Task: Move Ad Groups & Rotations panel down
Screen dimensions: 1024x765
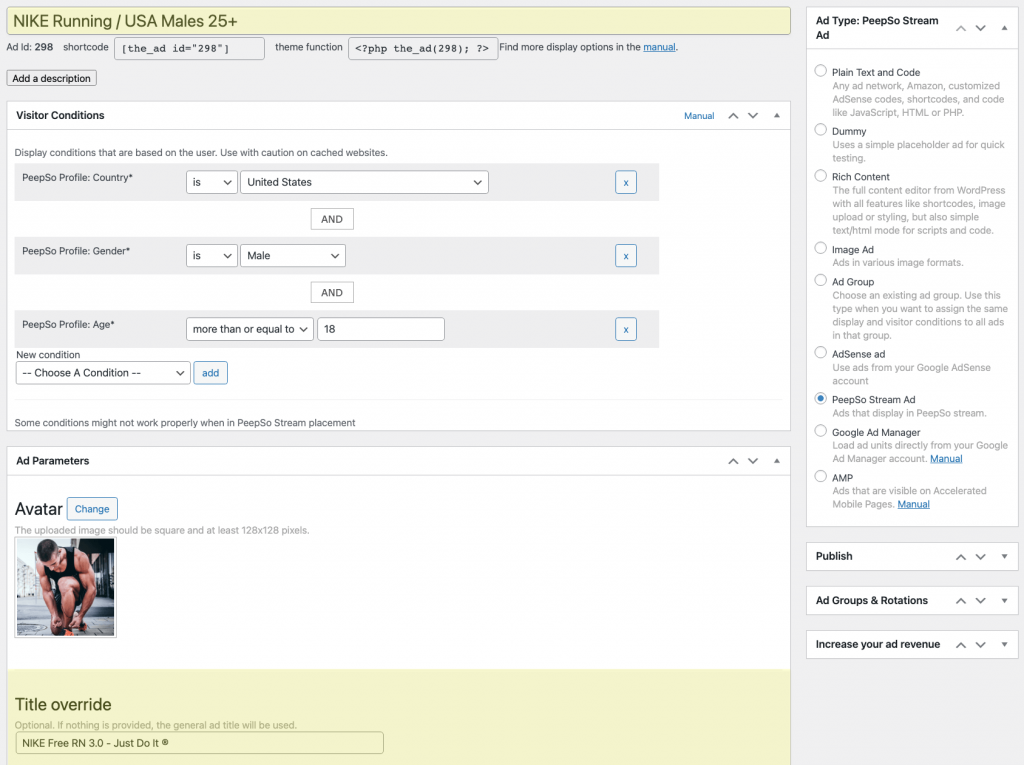Action: [x=980, y=601]
